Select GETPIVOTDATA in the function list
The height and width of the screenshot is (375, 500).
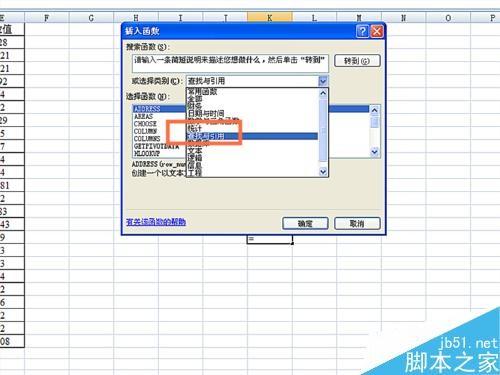pos(156,146)
